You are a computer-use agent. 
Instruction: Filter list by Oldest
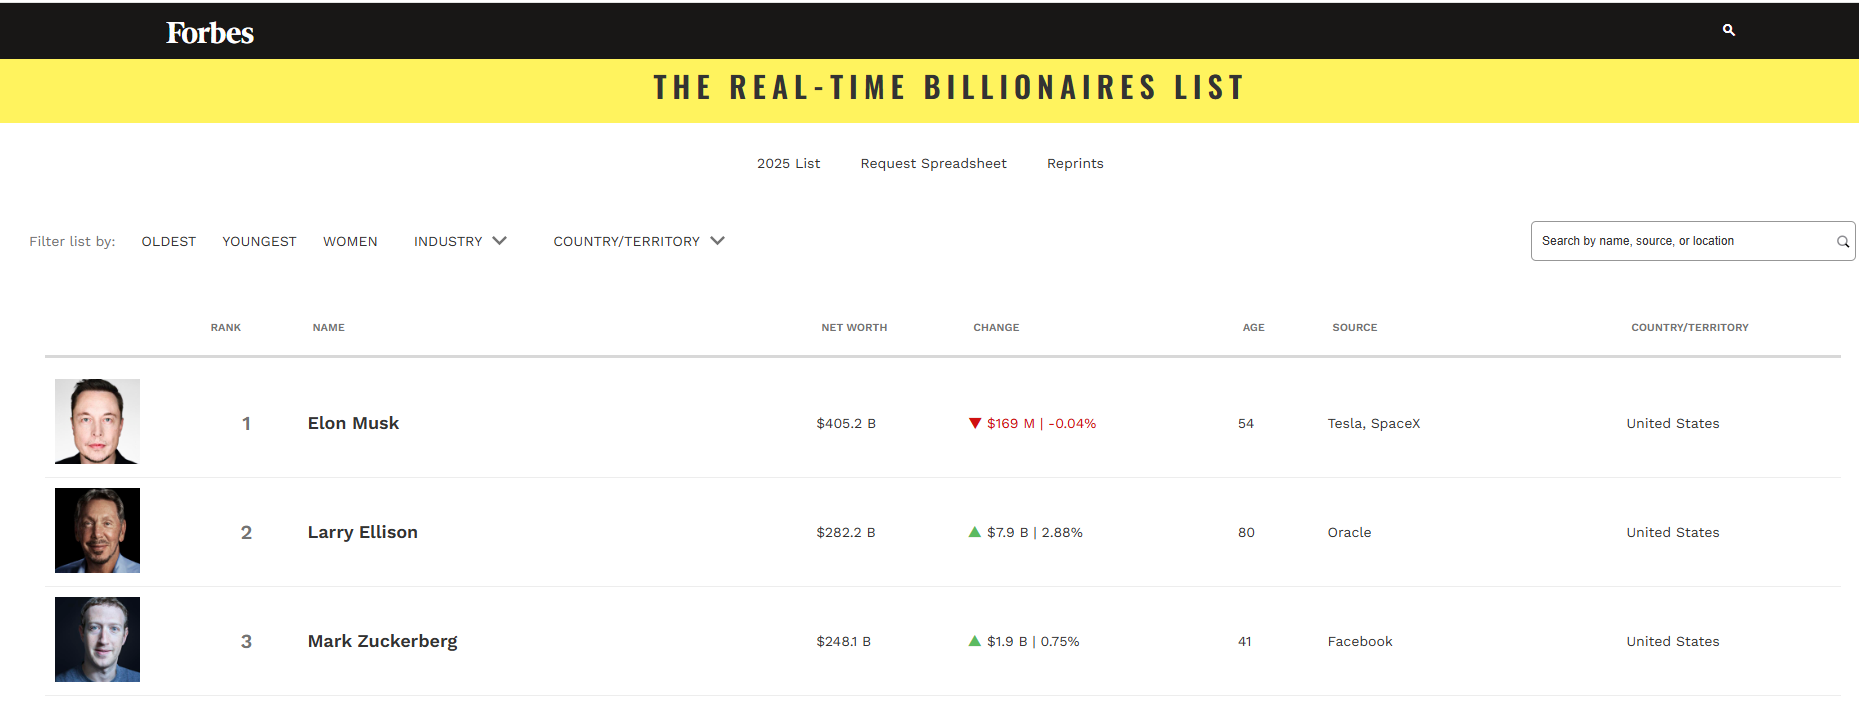pyautogui.click(x=169, y=241)
